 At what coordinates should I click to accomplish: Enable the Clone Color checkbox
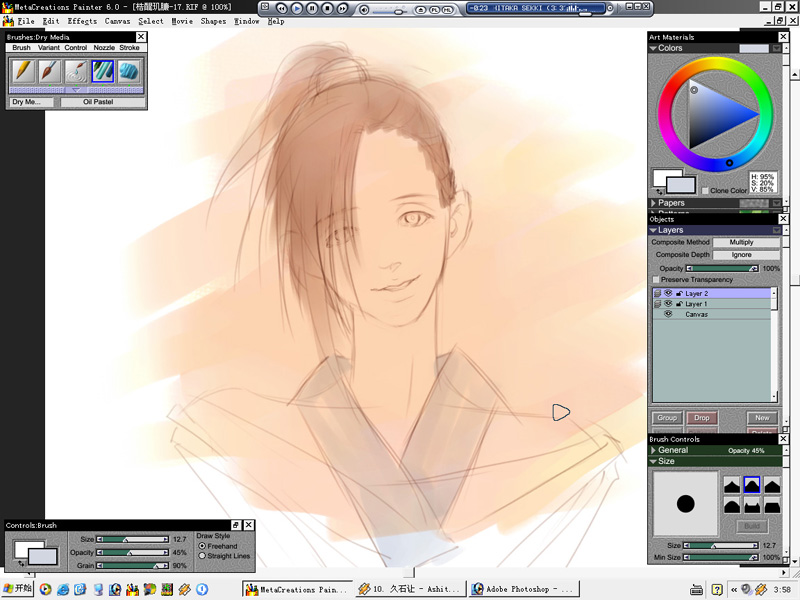click(705, 190)
